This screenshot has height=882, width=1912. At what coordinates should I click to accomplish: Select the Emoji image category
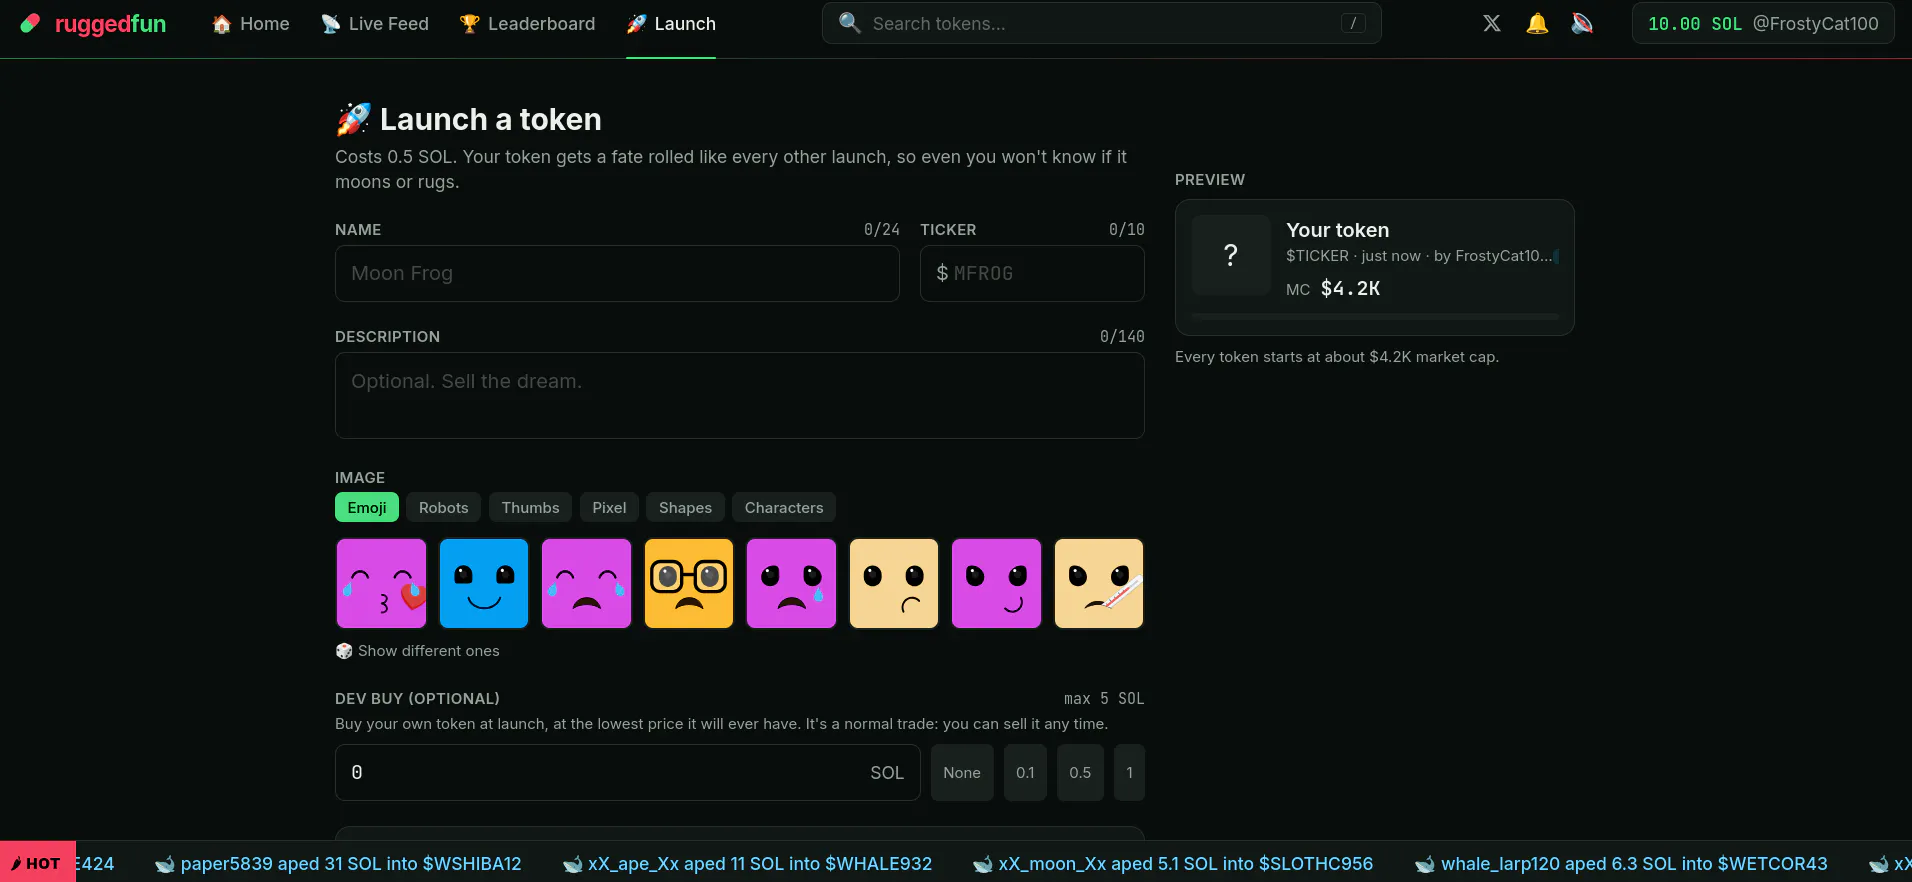[367, 508]
